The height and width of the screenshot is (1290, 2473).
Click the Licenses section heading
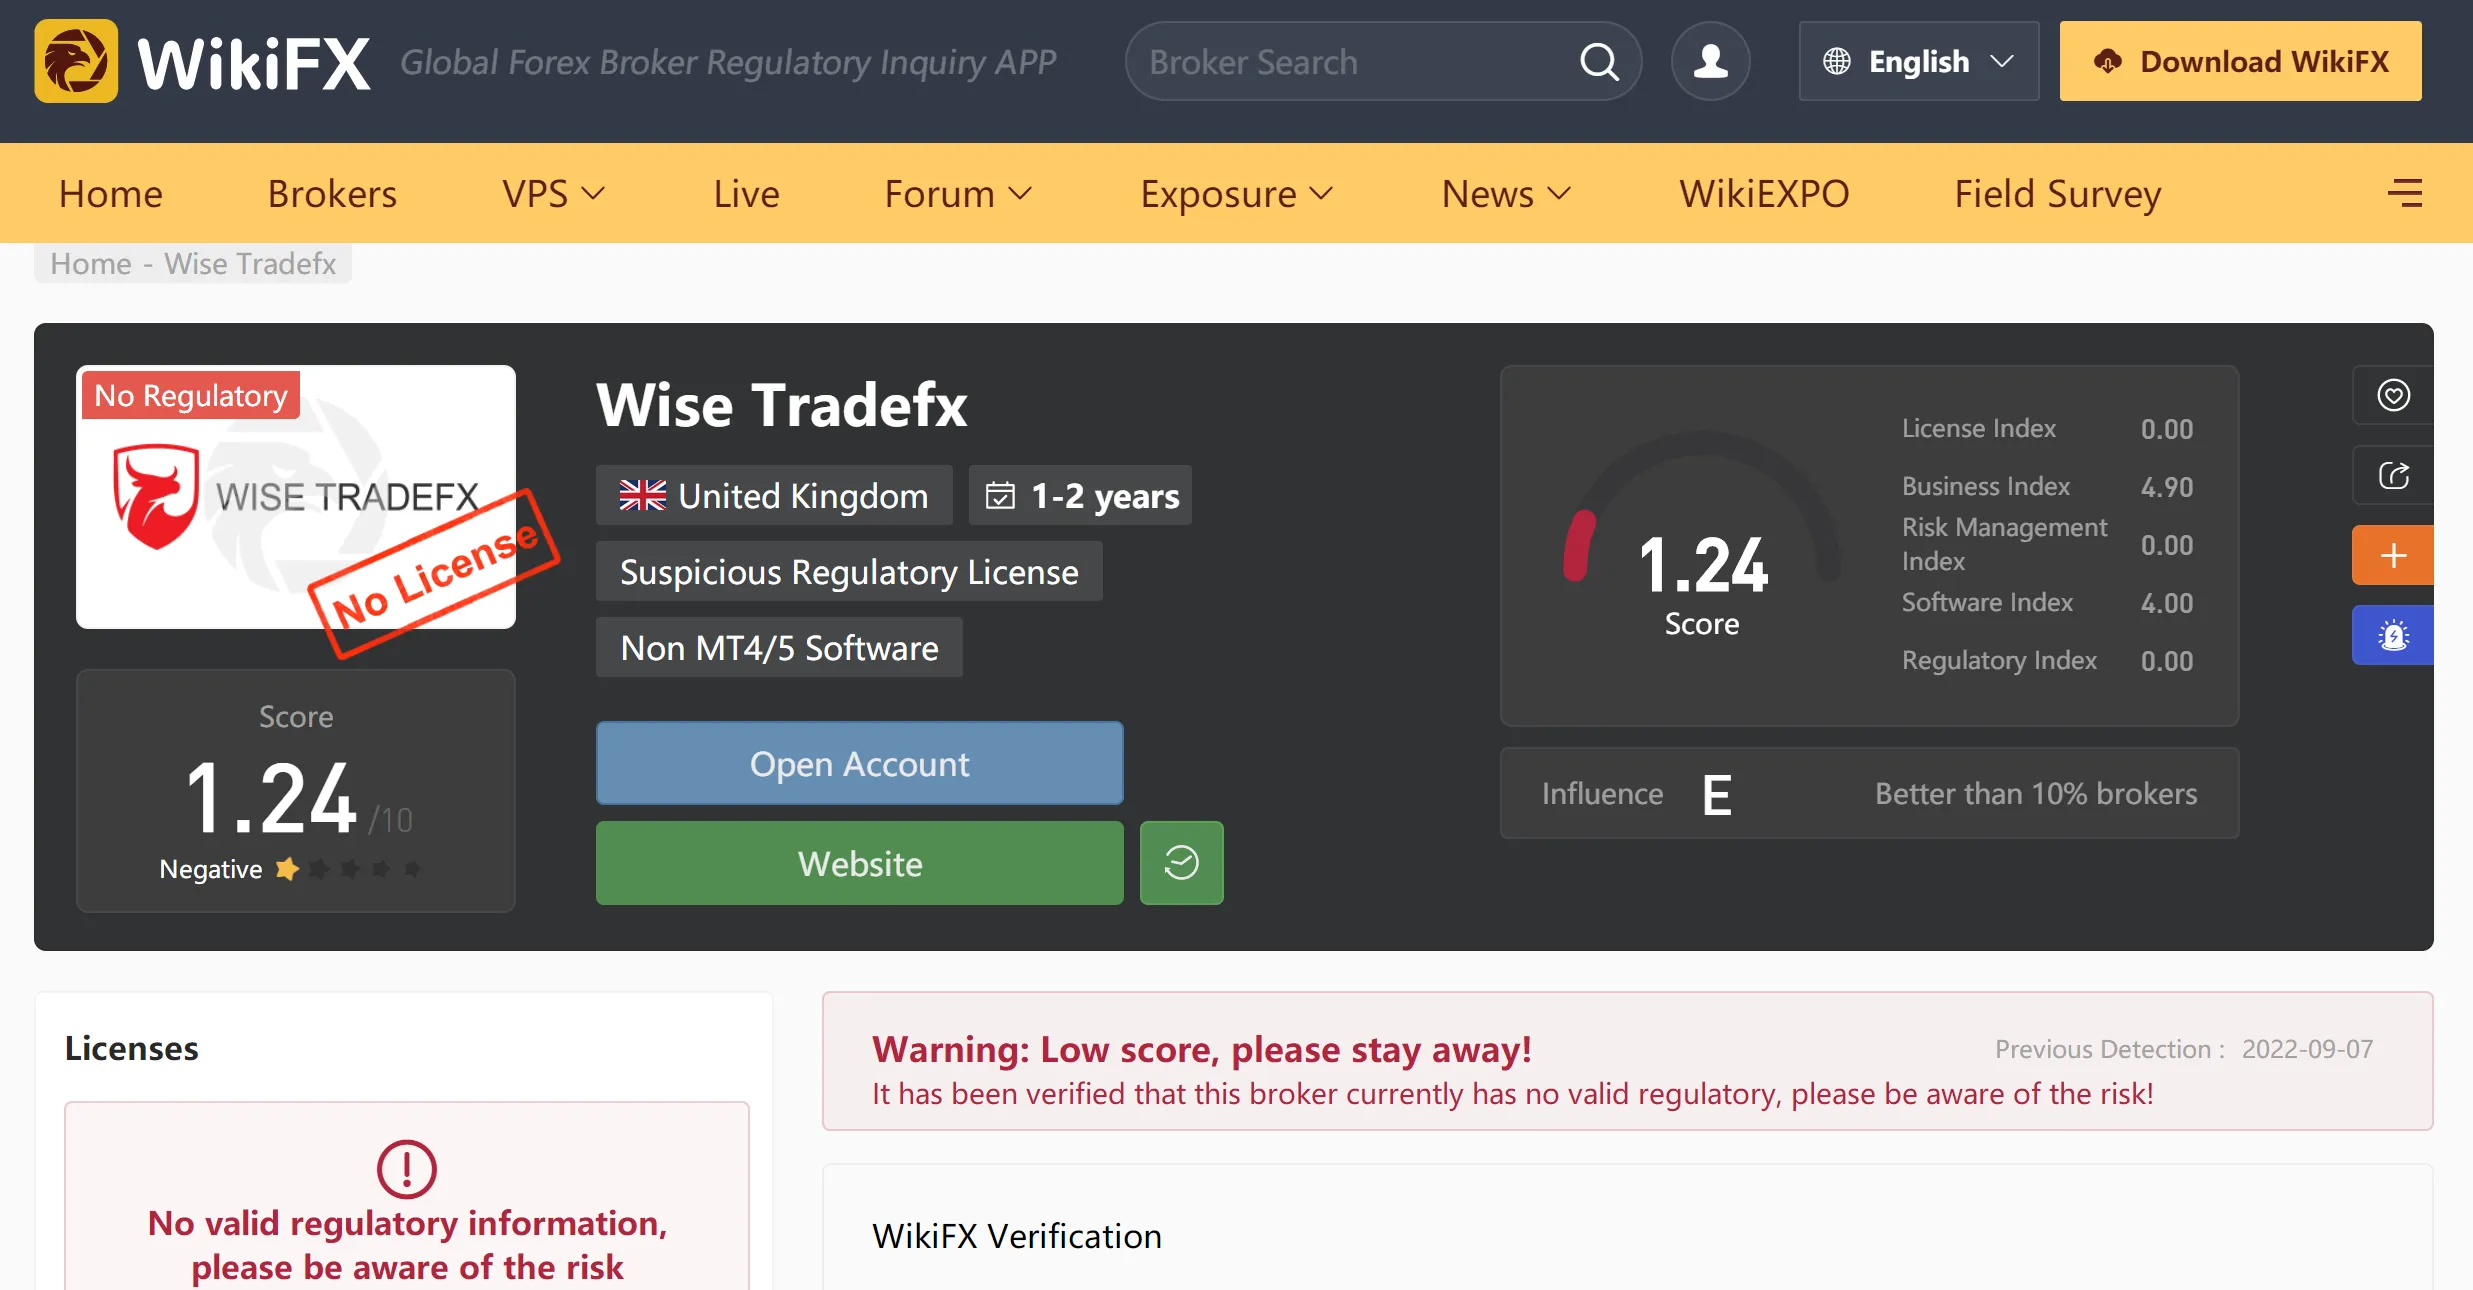coord(132,1048)
